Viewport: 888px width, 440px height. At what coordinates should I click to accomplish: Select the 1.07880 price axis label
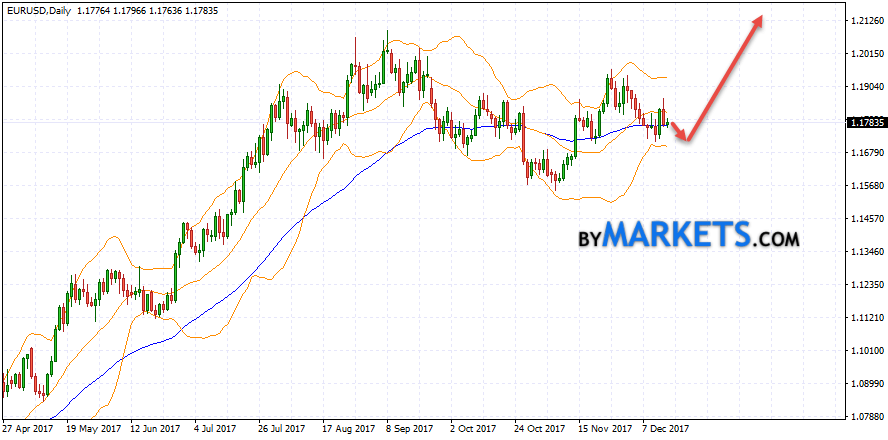pyautogui.click(x=860, y=416)
